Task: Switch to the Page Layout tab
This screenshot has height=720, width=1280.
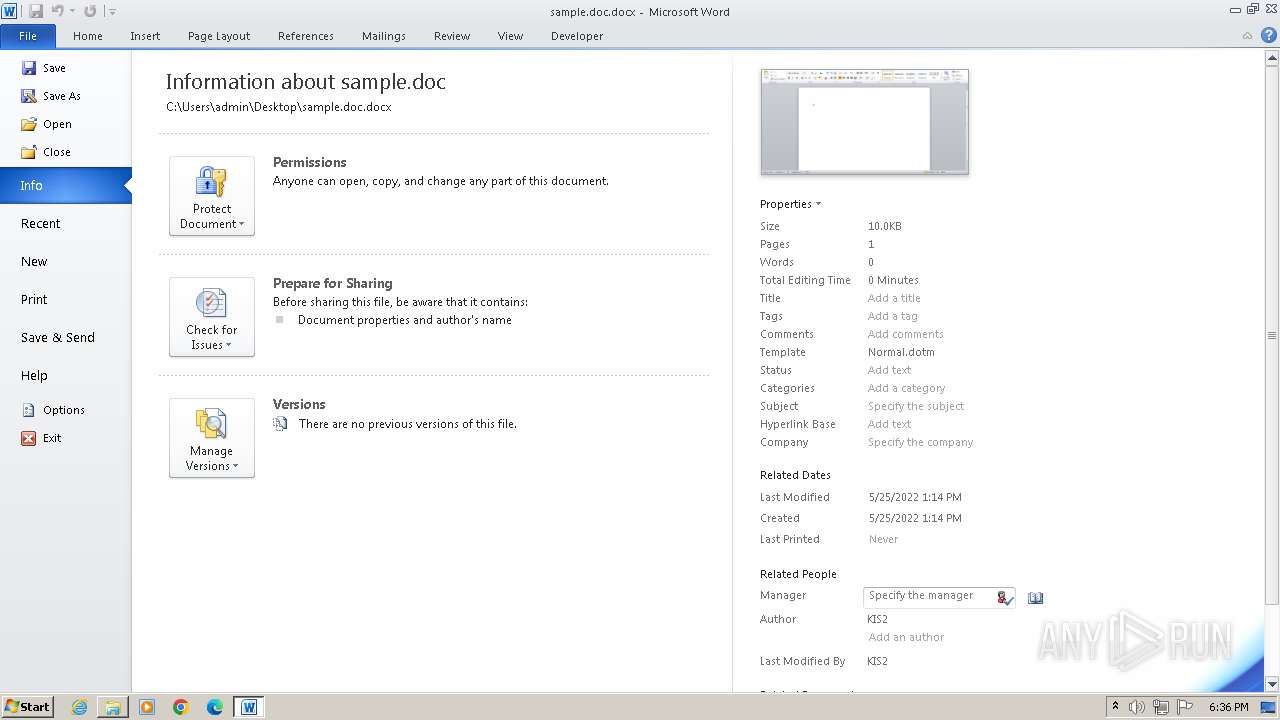Action: pos(219,36)
